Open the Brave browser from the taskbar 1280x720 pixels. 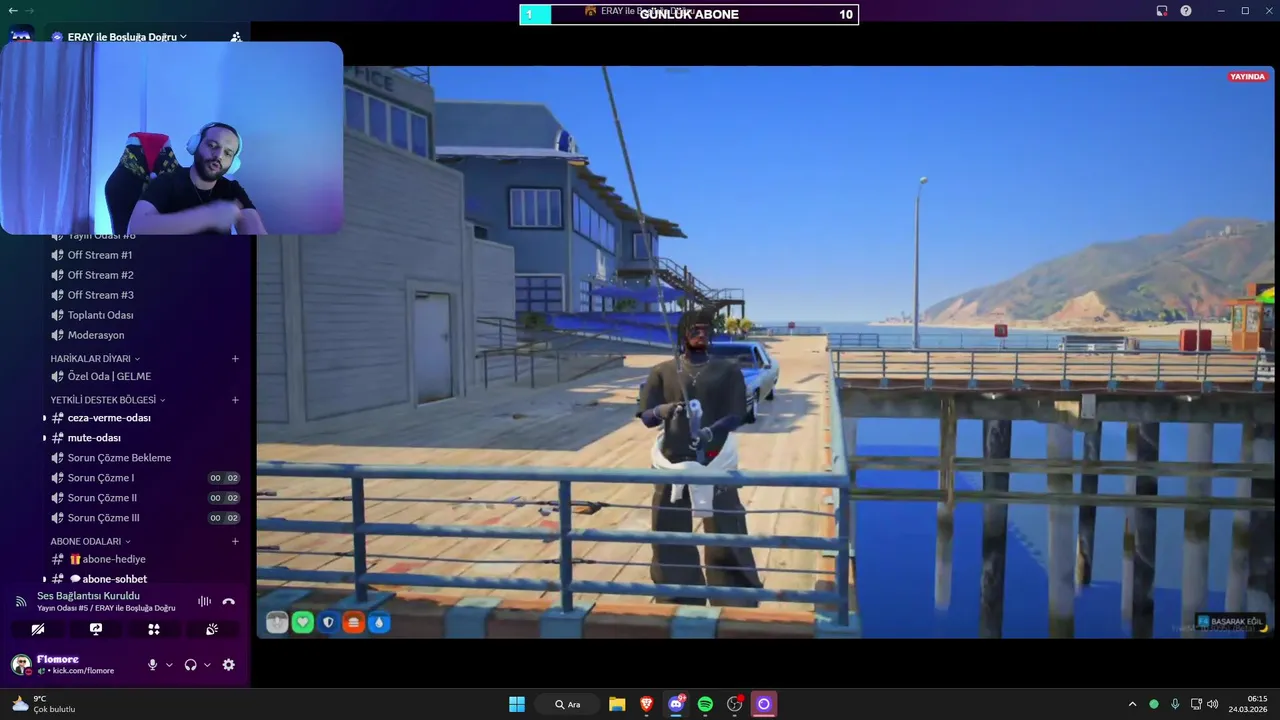click(647, 704)
